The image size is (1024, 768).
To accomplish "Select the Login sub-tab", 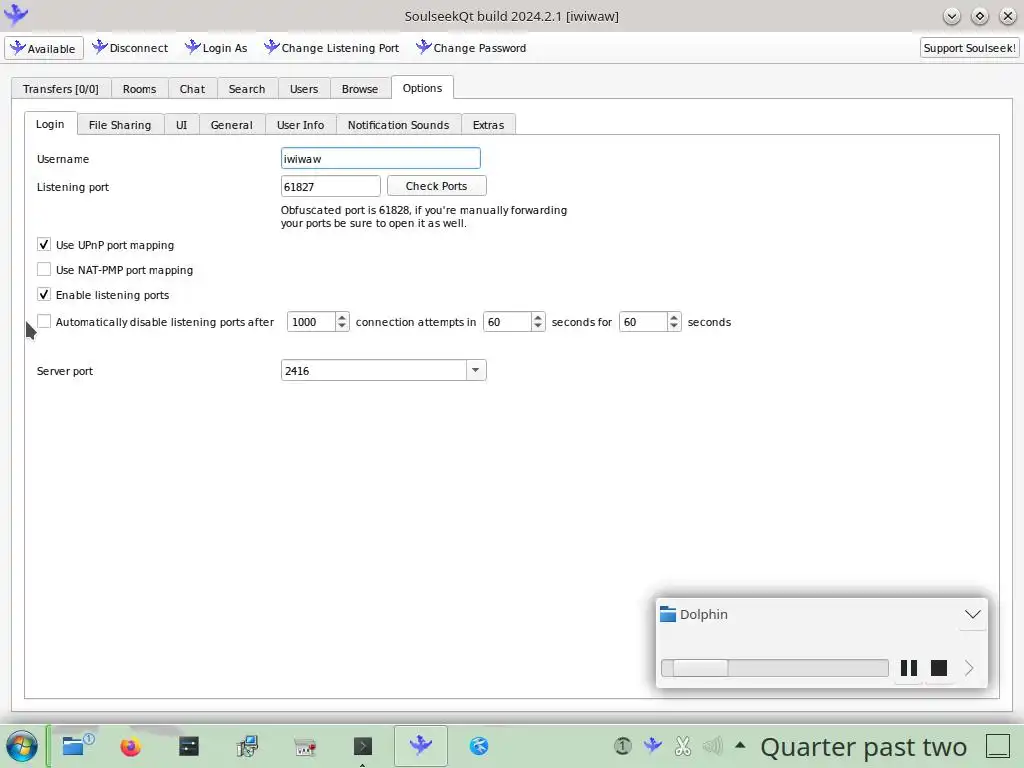I will (x=50, y=123).
